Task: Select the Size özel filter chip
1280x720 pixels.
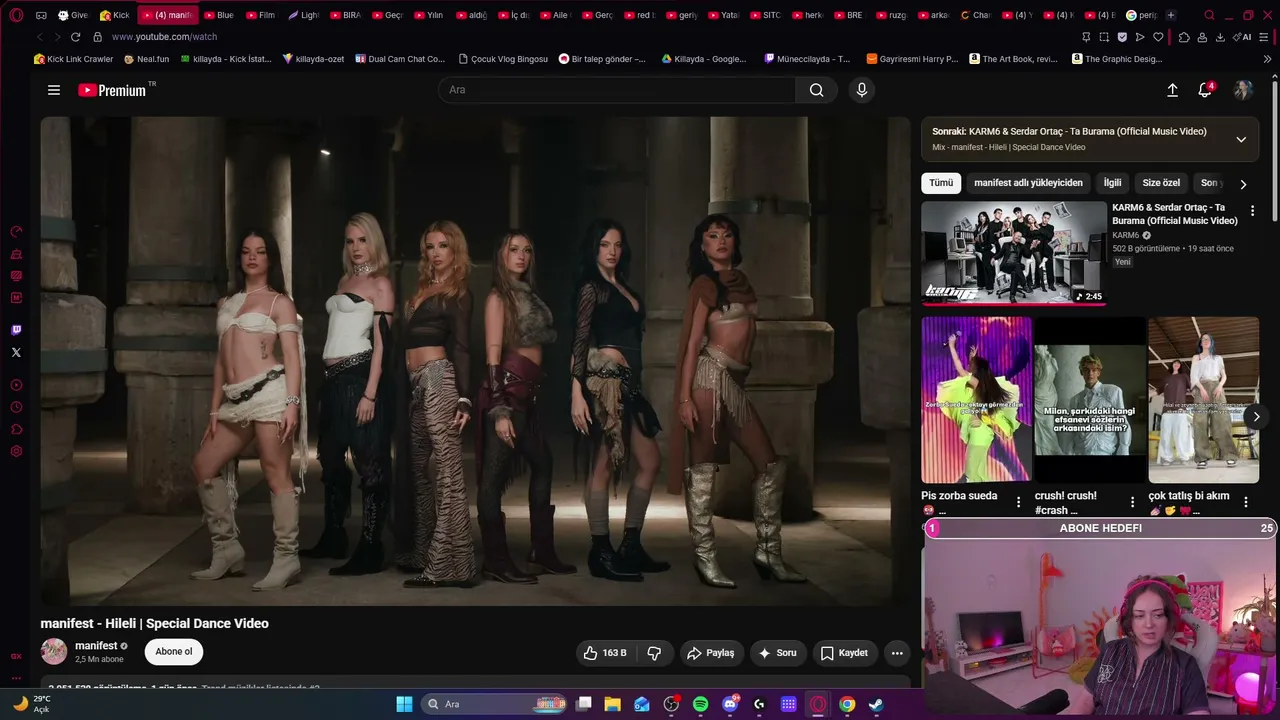Action: point(1161,183)
